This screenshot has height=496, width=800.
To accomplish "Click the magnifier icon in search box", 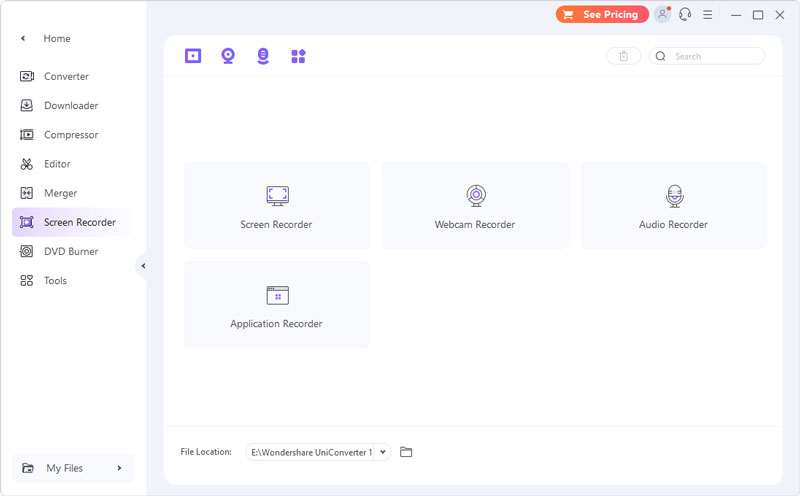I will pos(661,56).
